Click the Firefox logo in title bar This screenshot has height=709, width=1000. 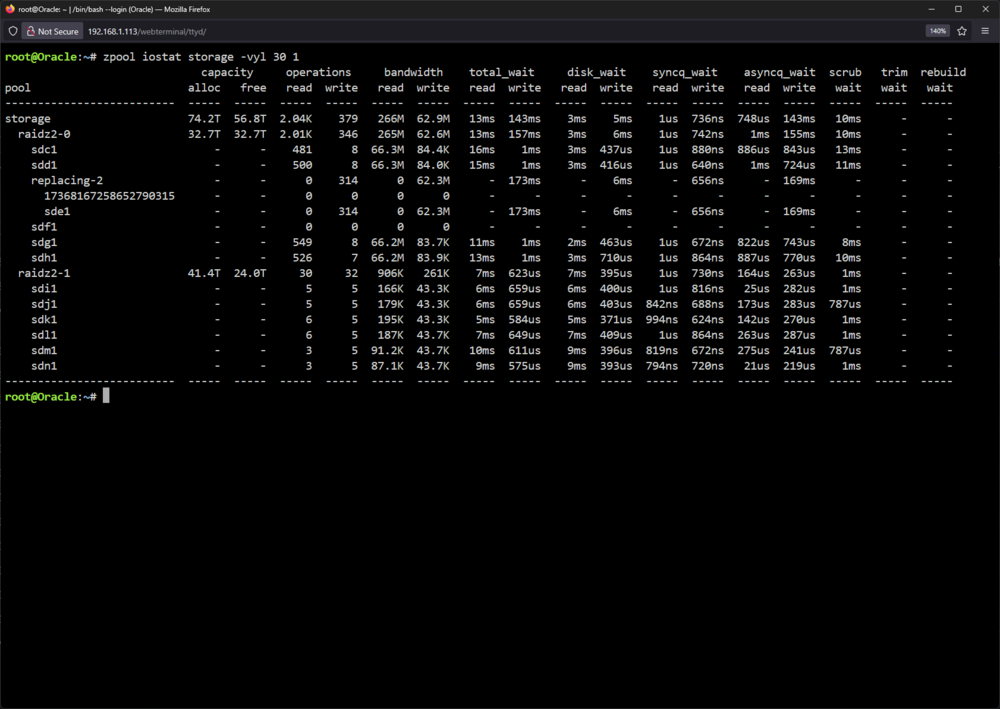click(10, 9)
